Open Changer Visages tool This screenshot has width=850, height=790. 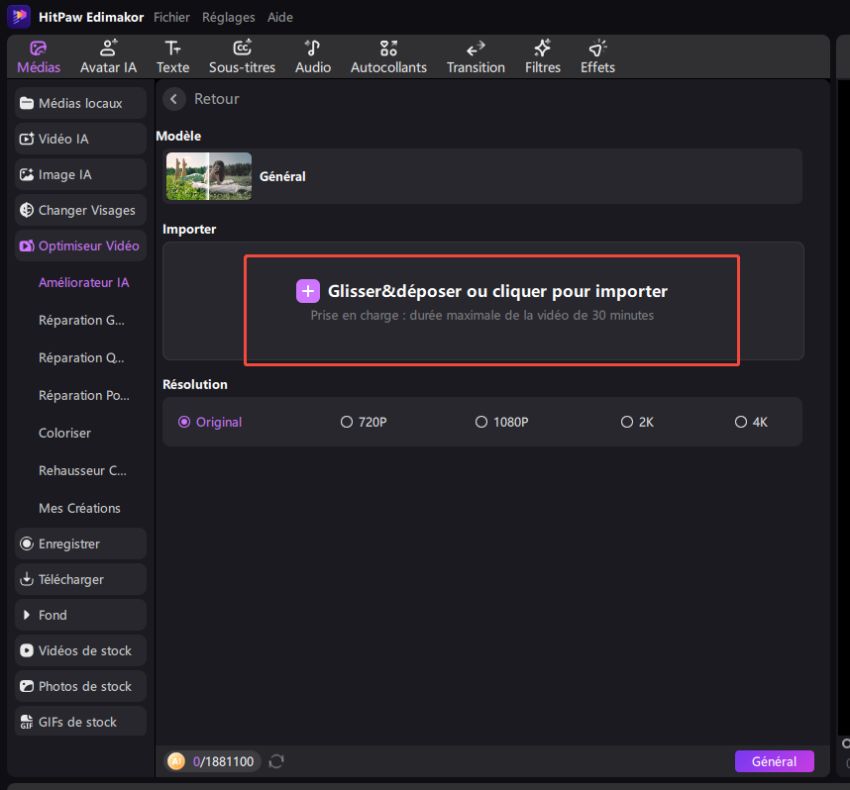tap(80, 210)
